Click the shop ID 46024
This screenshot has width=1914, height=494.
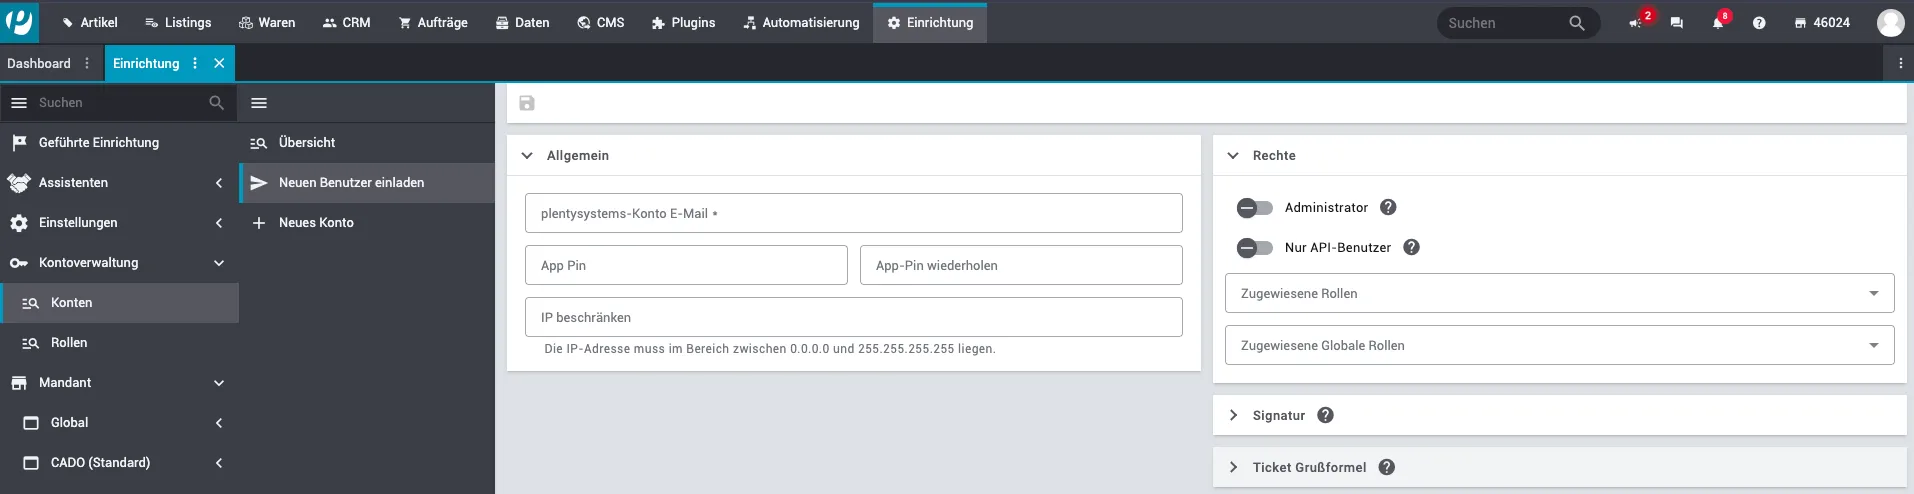coord(1822,22)
